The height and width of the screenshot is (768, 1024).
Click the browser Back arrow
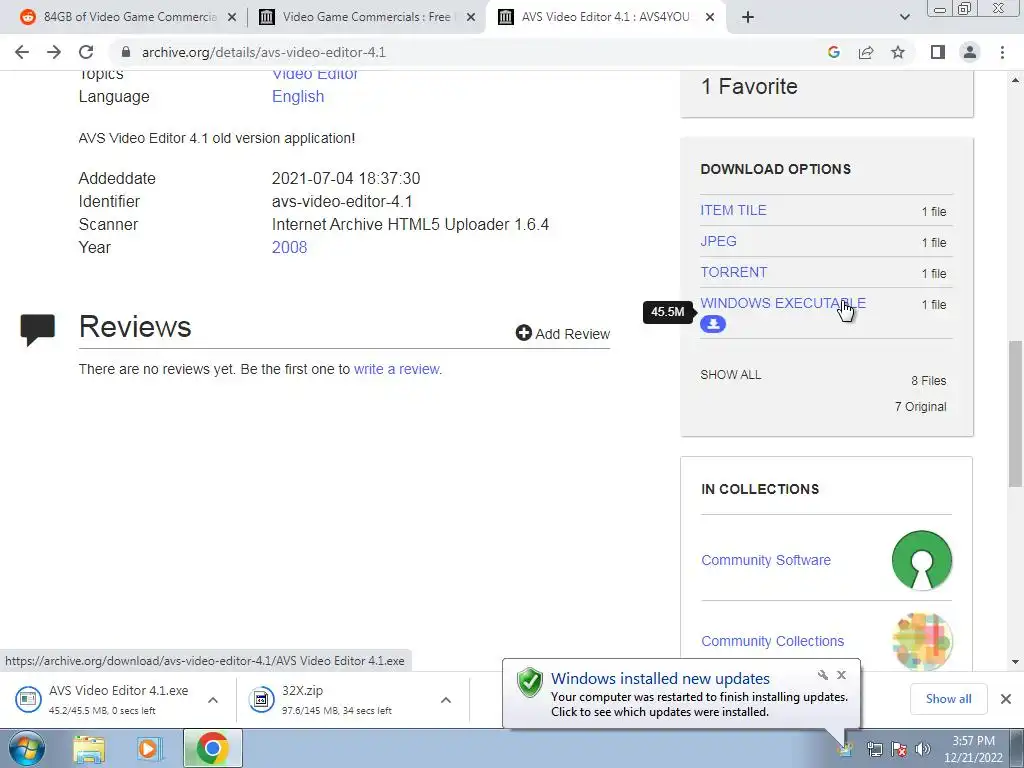pyautogui.click(x=22, y=52)
